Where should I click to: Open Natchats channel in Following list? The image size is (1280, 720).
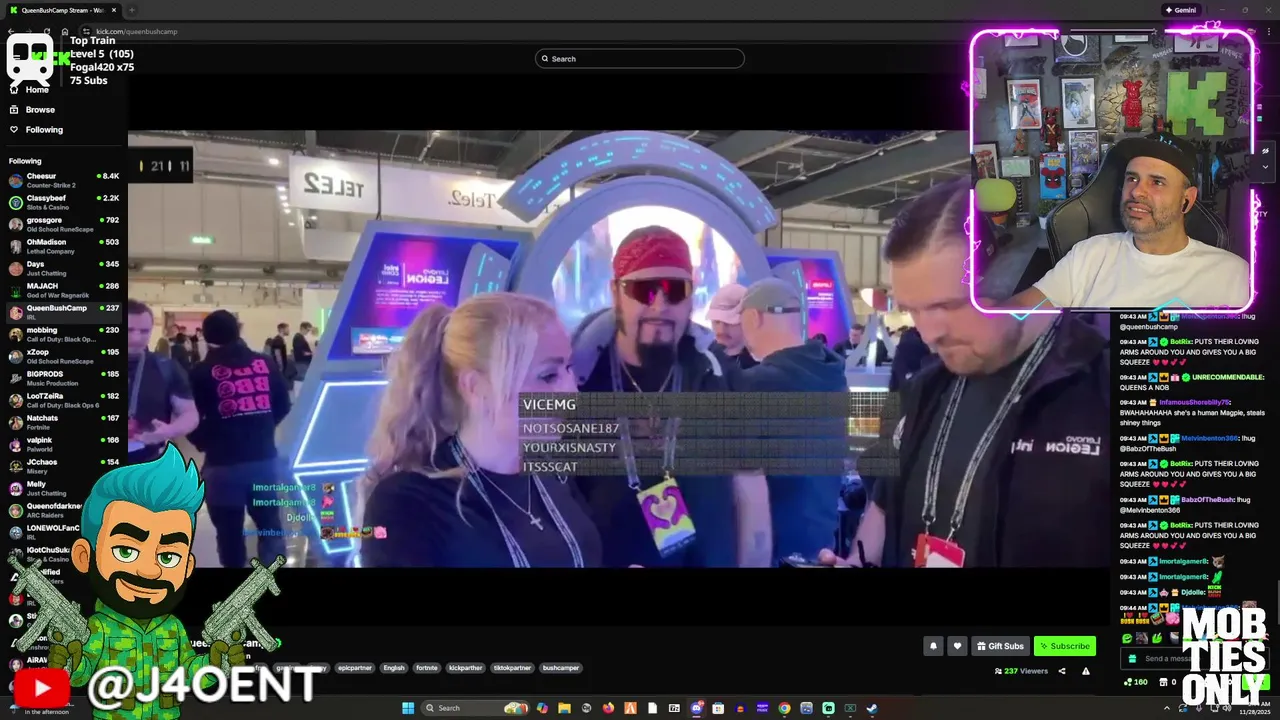point(64,422)
